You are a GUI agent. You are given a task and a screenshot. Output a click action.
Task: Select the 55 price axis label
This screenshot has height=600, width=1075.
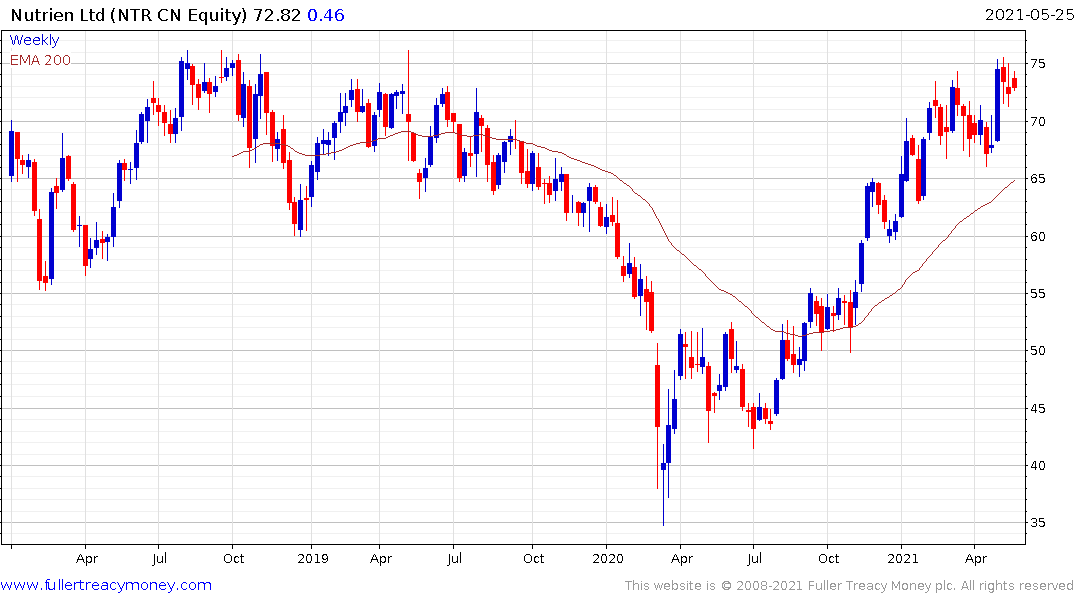point(1038,293)
